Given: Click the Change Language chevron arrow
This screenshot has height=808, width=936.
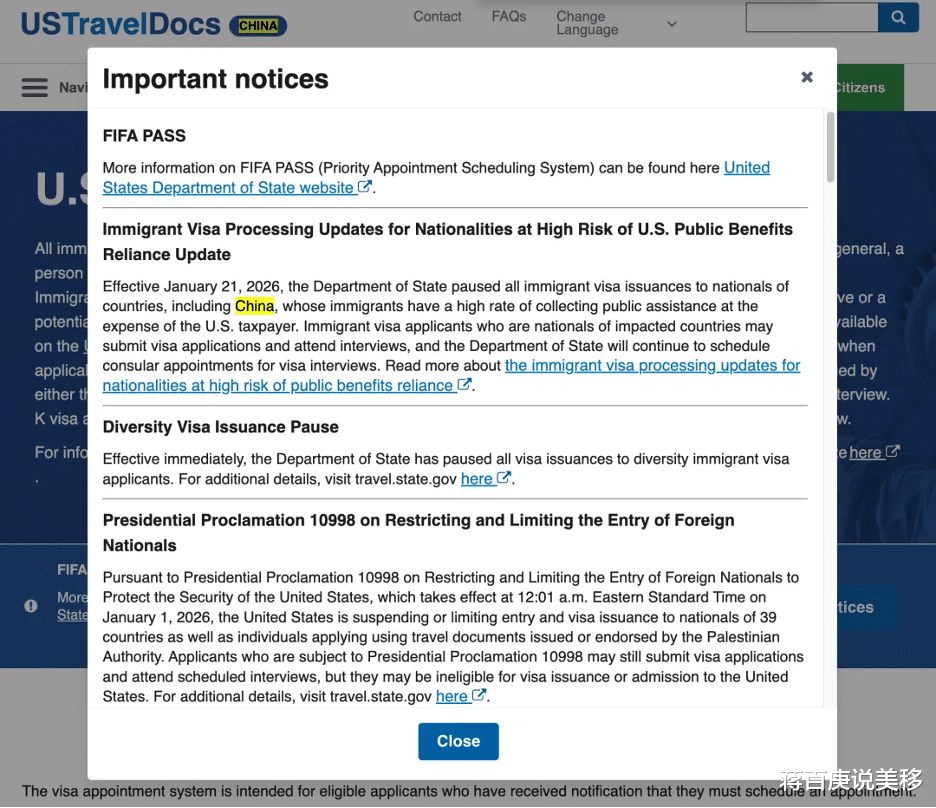Looking at the screenshot, I should coord(672,24).
